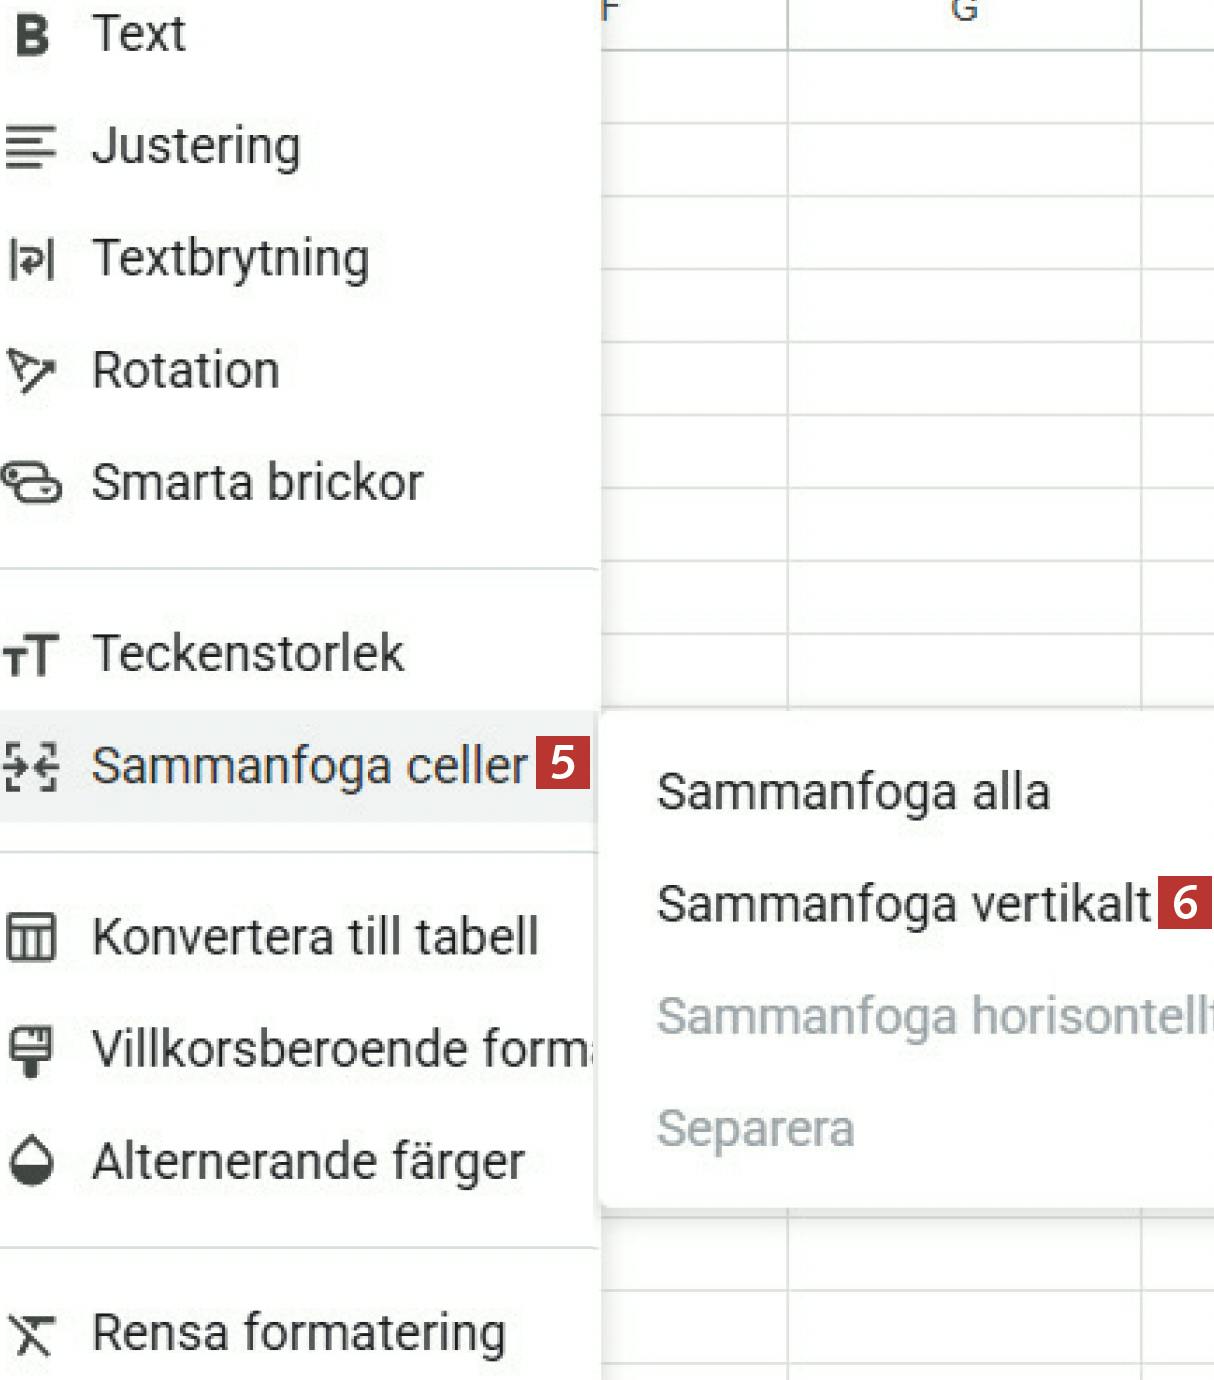This screenshot has width=1214, height=1380.
Task: Click the Rensa formatering clear icon
Action: tap(31, 1334)
